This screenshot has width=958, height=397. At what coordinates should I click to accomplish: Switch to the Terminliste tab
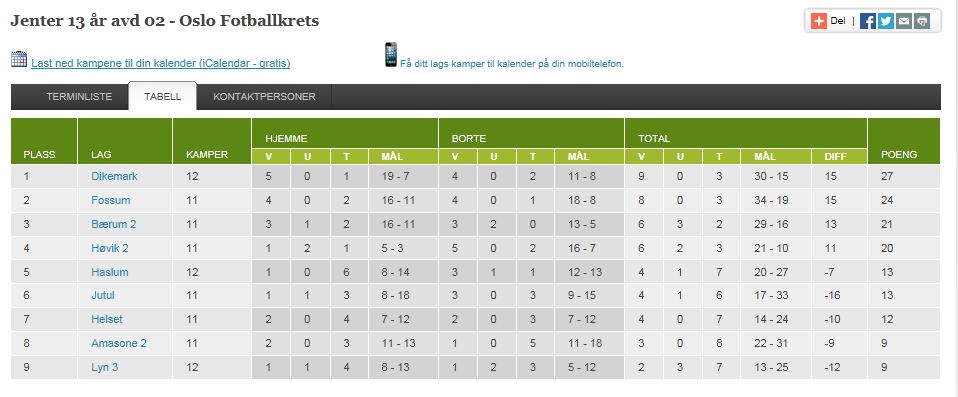(79, 97)
